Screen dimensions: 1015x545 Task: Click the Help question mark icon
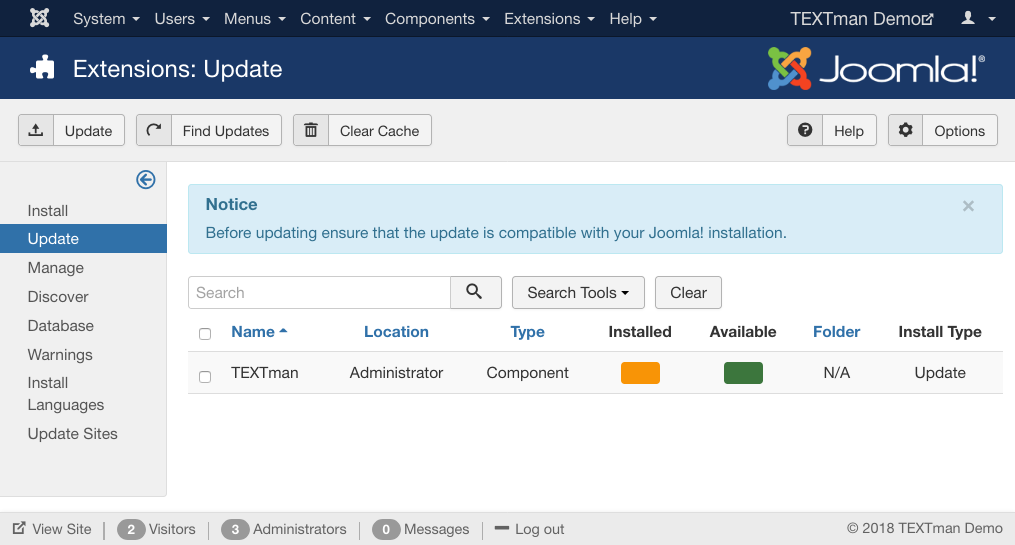(805, 130)
